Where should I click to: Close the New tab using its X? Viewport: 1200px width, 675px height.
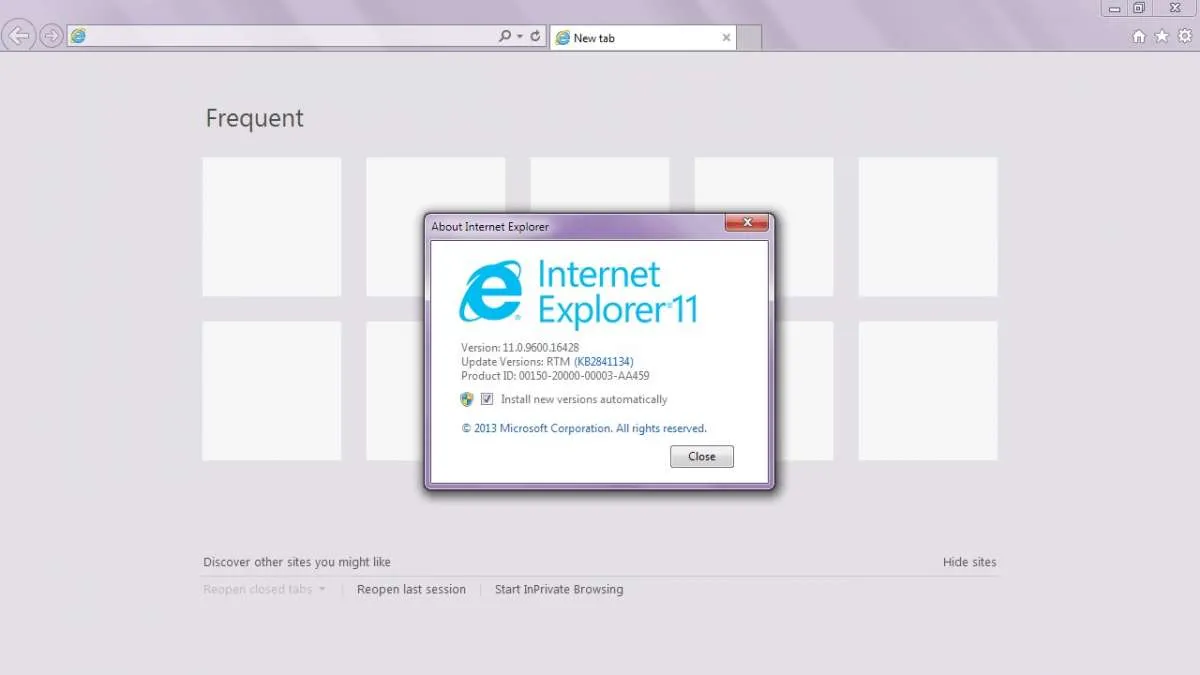726,38
